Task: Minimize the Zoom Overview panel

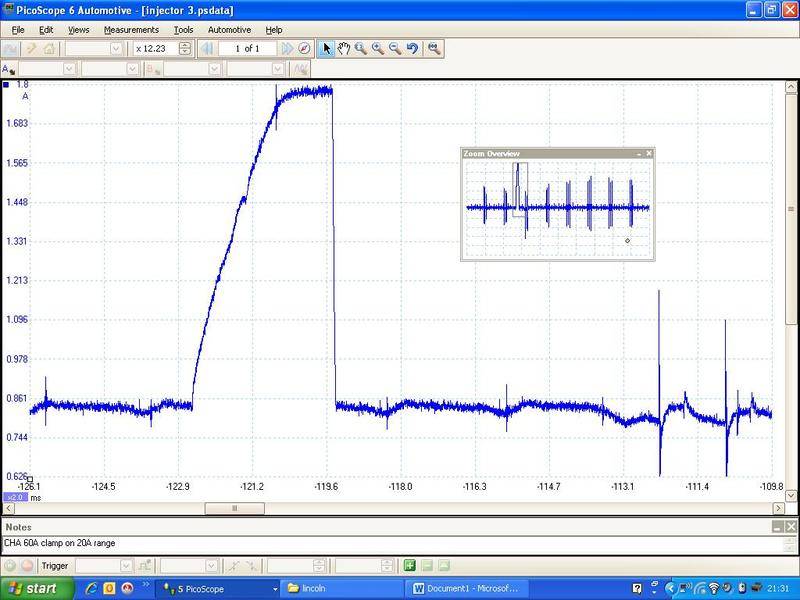Action: (x=639, y=153)
